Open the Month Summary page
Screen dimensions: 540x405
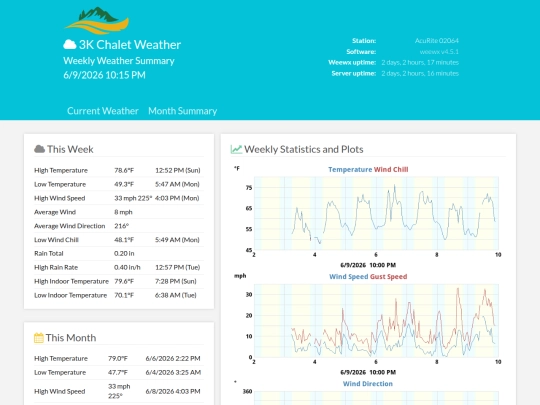point(183,111)
